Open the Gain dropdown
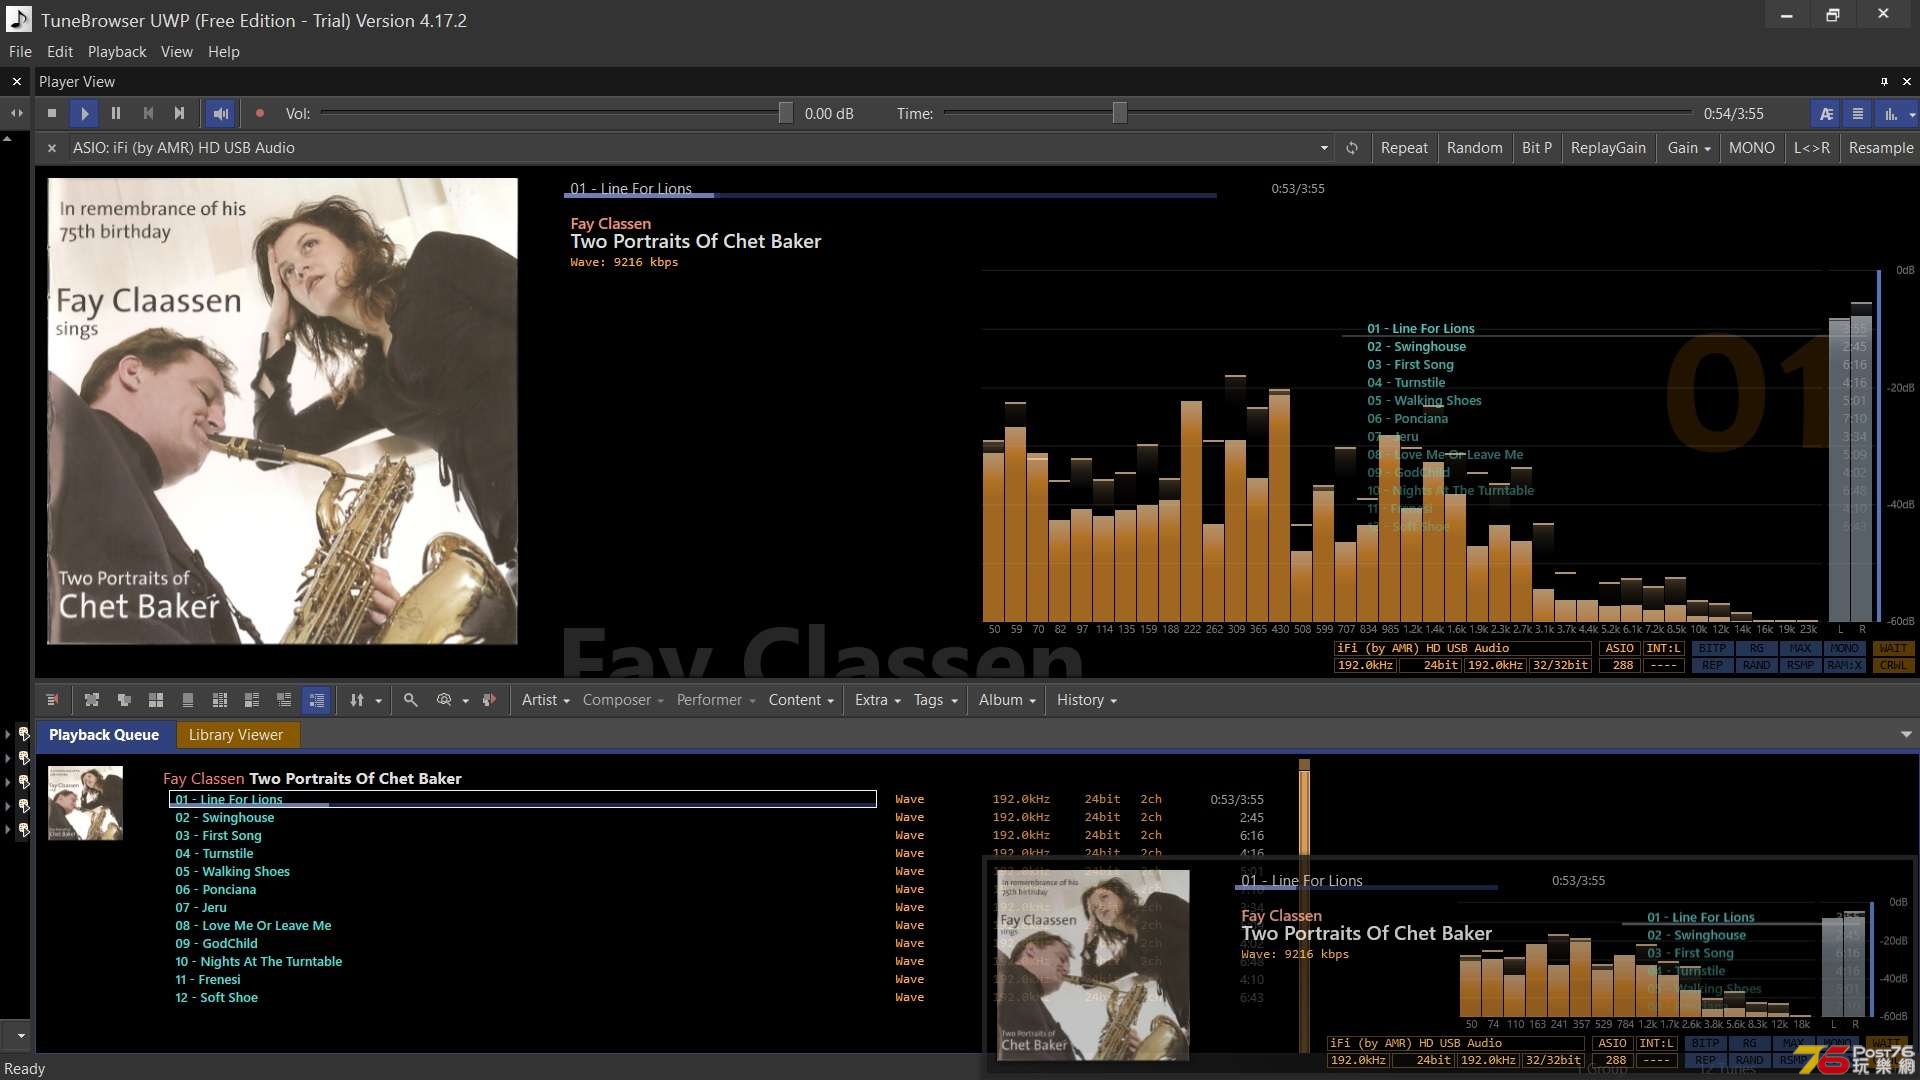Image resolution: width=1920 pixels, height=1080 pixels. (1688, 147)
